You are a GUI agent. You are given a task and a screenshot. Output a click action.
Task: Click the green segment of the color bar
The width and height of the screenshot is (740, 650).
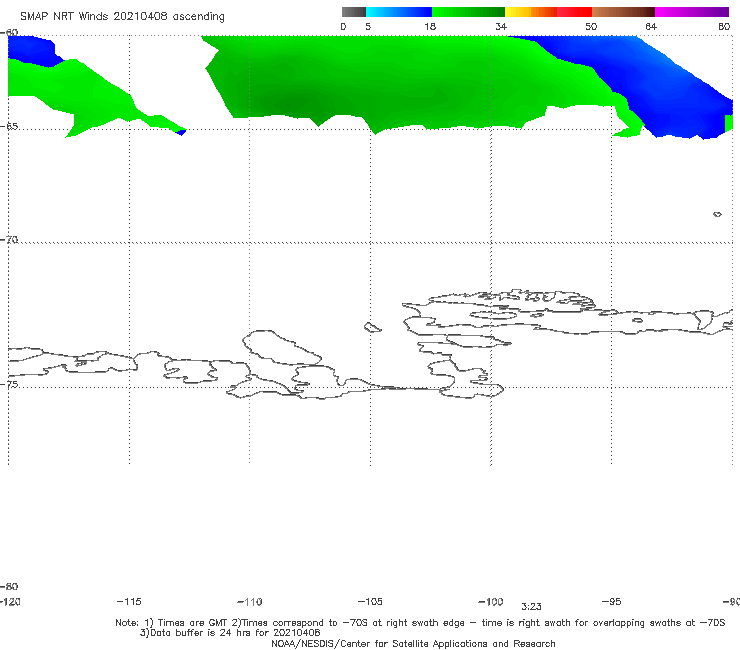468,12
